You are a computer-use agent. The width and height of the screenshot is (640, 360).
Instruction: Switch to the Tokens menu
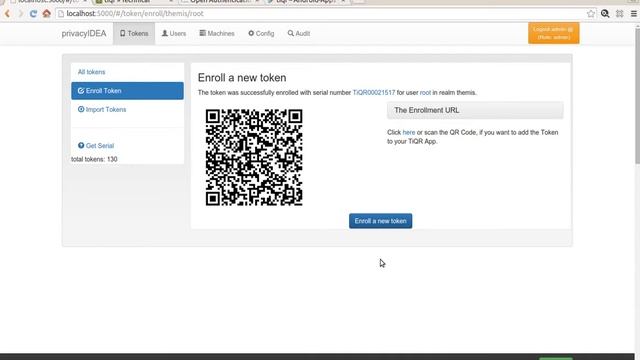[134, 33]
